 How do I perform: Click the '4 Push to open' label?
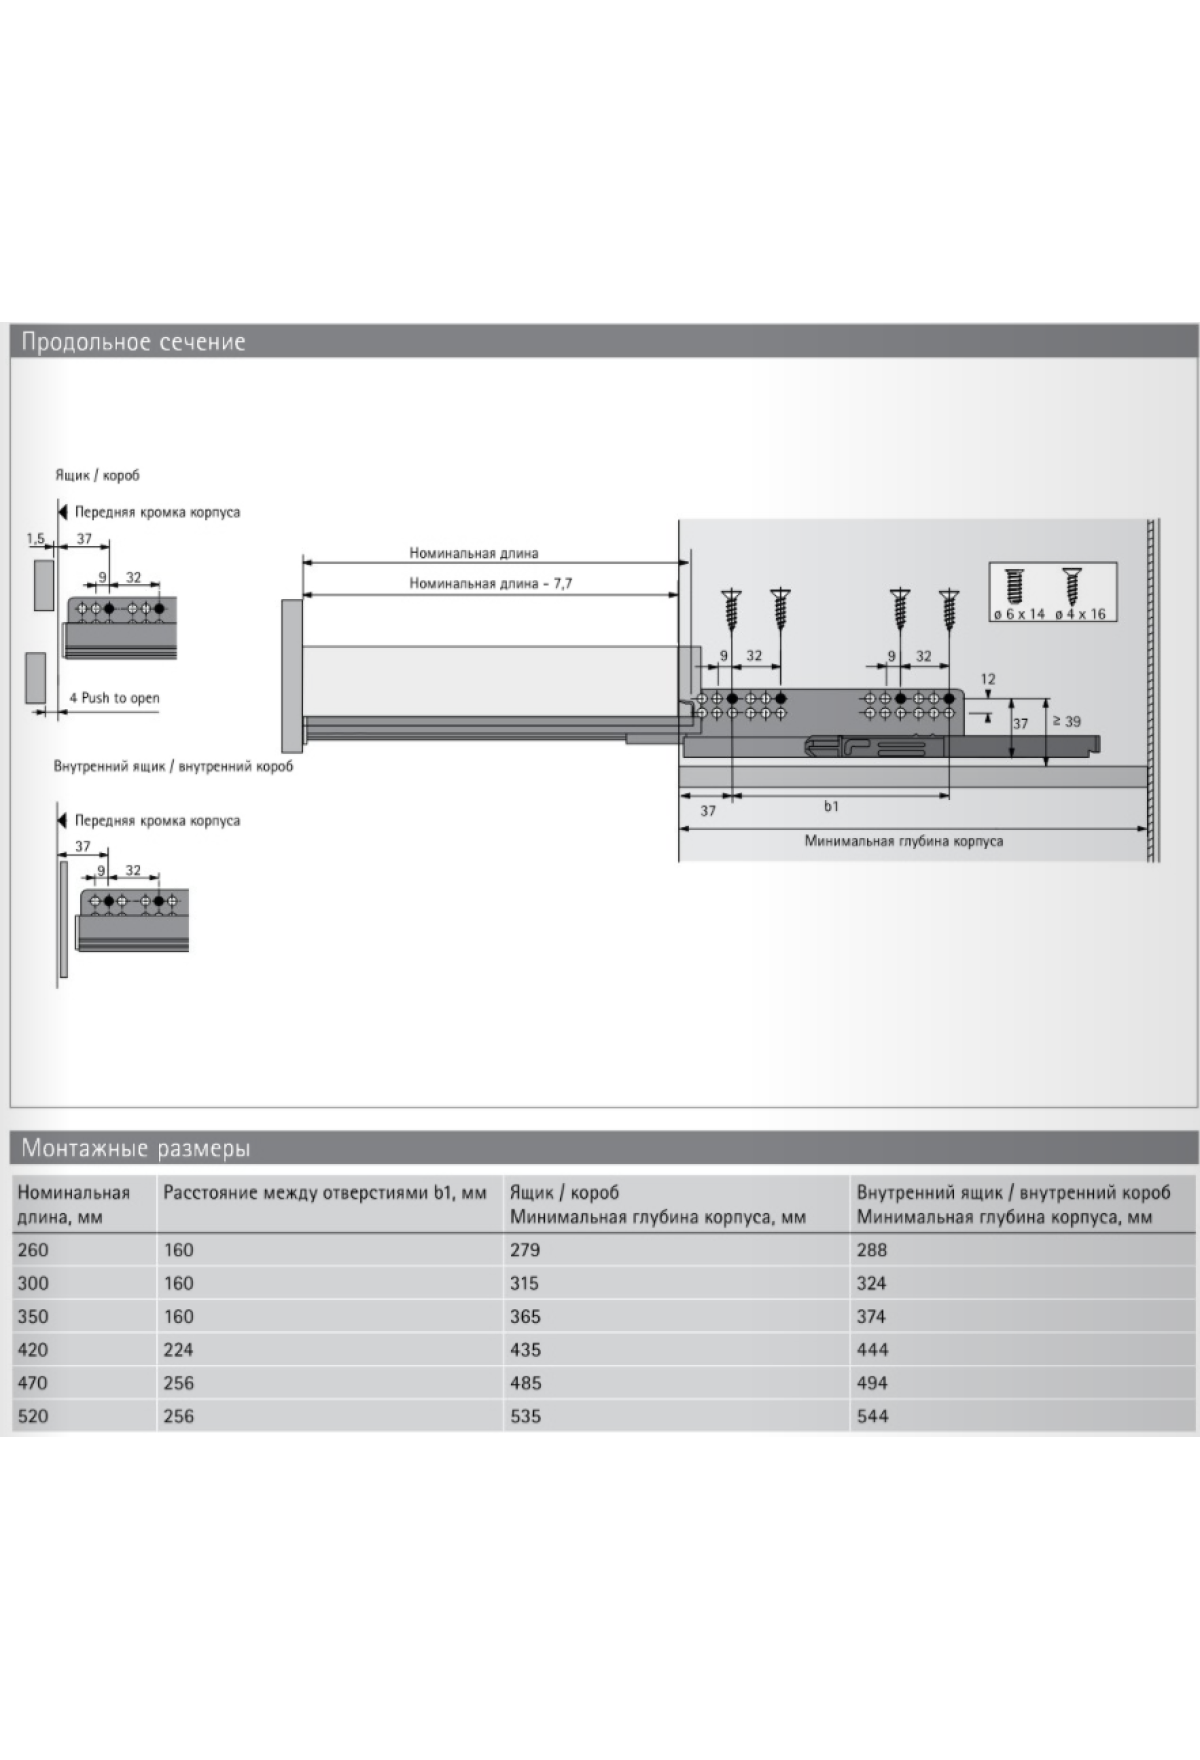coord(115,698)
